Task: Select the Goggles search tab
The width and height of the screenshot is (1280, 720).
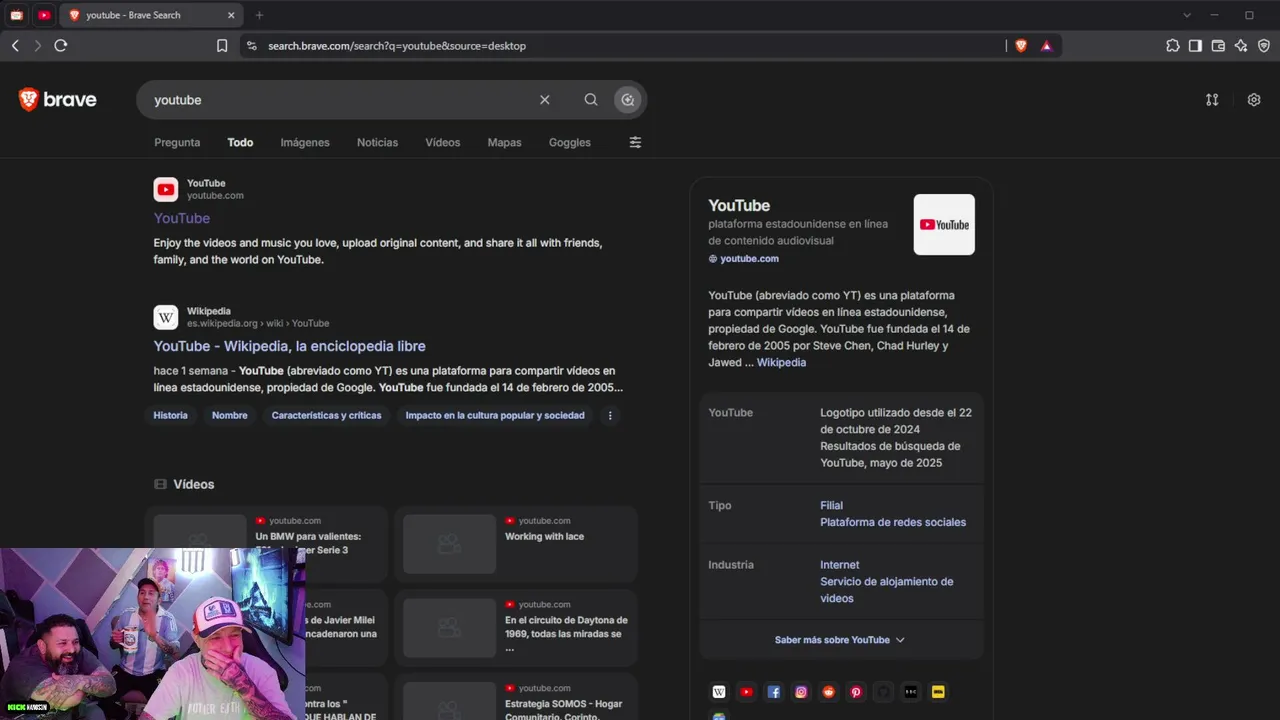Action: click(570, 142)
